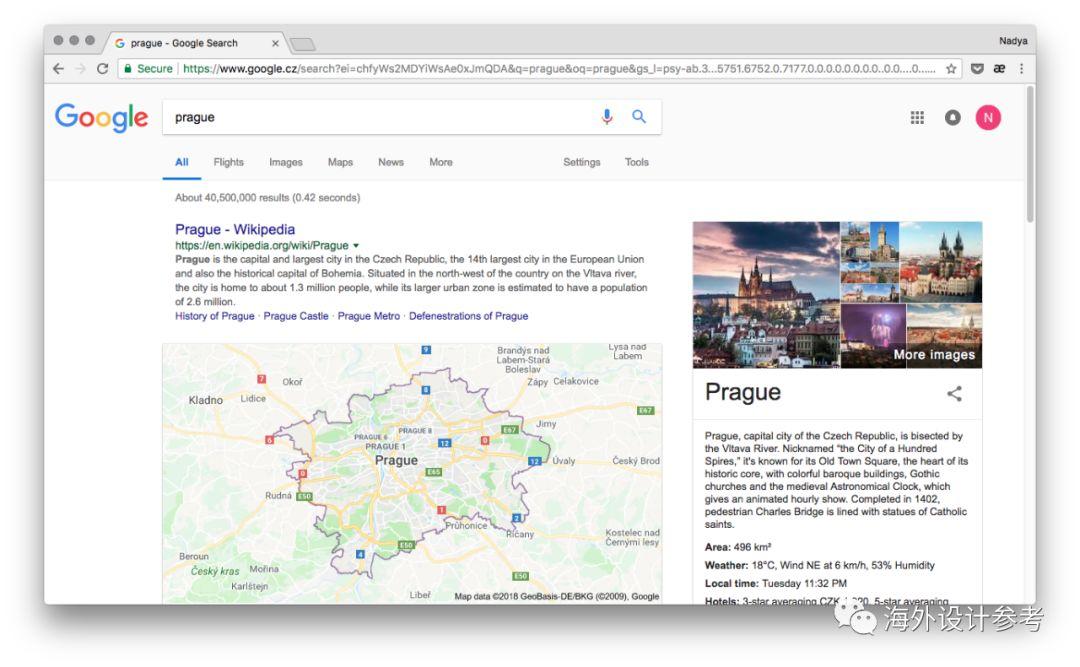The width and height of the screenshot is (1080, 667).
Task: Click Český Brod label on map
Action: [x=636, y=460]
